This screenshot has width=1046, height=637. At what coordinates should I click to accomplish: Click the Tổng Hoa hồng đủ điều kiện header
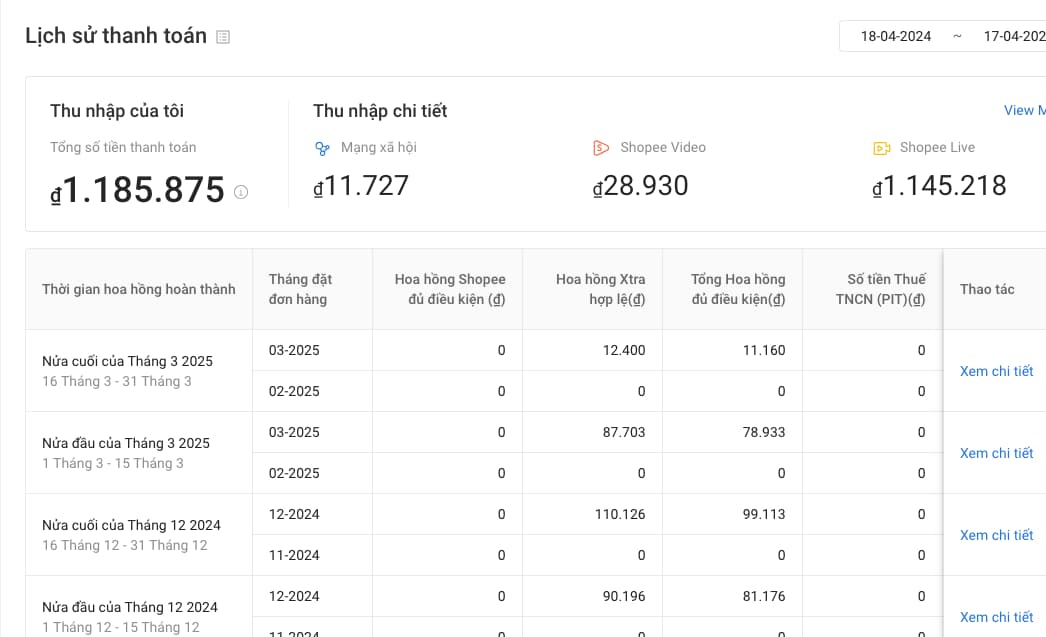(x=738, y=289)
